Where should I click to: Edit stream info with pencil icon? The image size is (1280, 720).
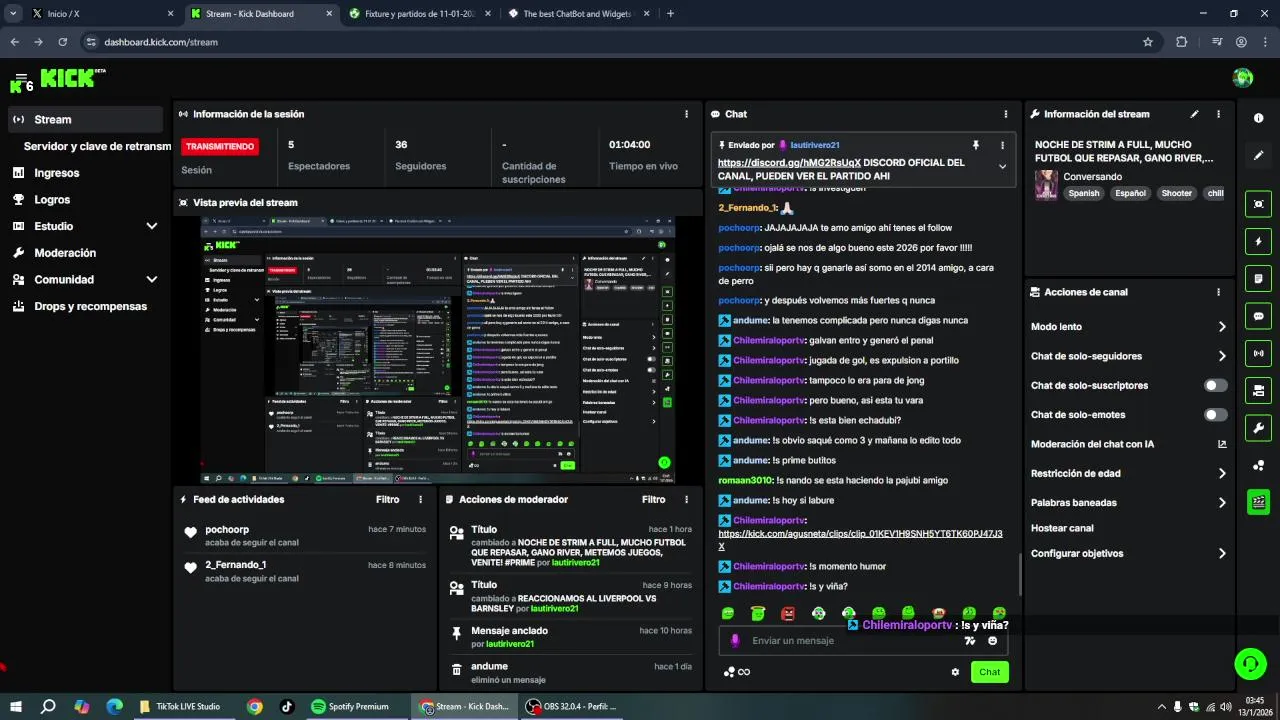(1194, 114)
